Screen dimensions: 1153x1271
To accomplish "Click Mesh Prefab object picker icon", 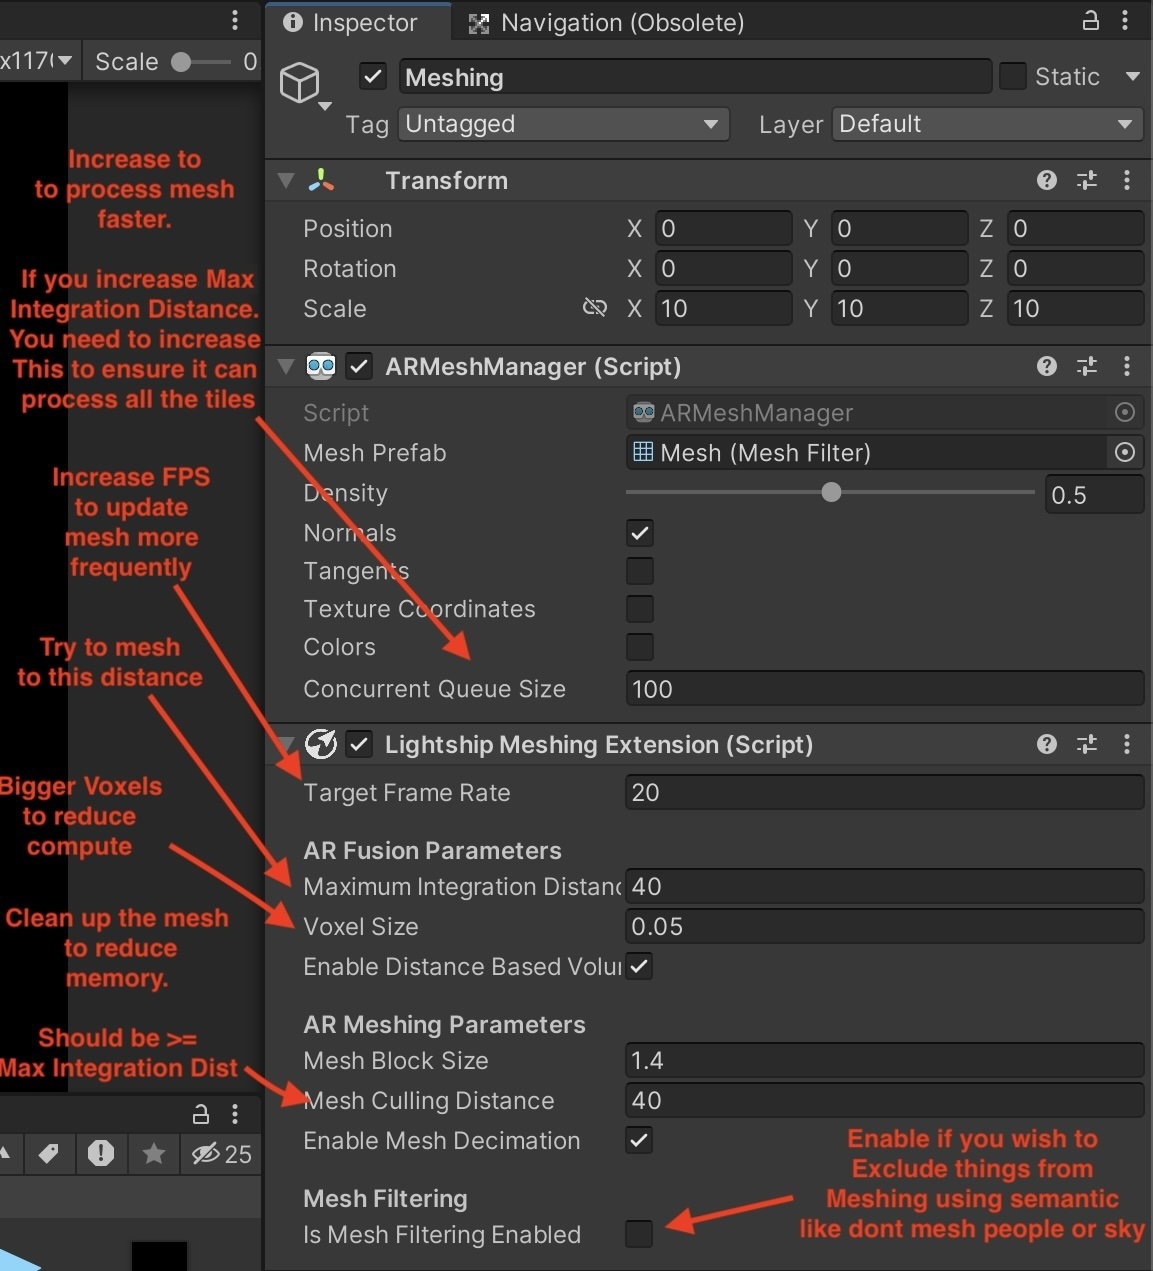I will pos(1124,453).
